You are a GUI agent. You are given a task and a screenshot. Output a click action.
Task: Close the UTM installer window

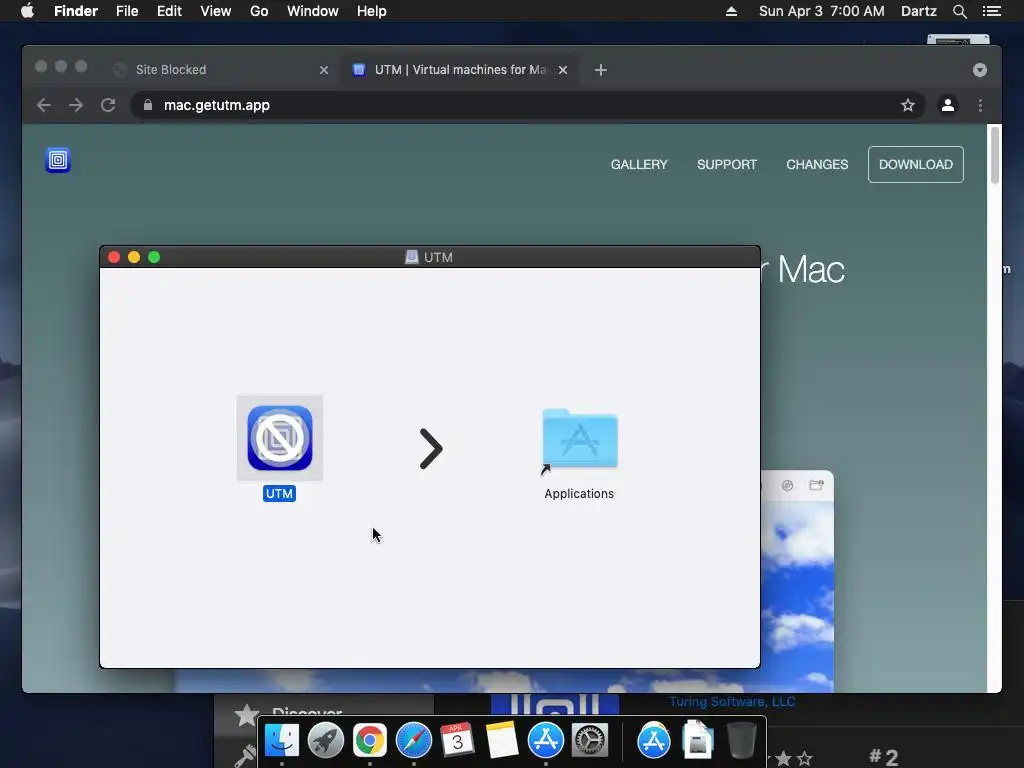114,257
